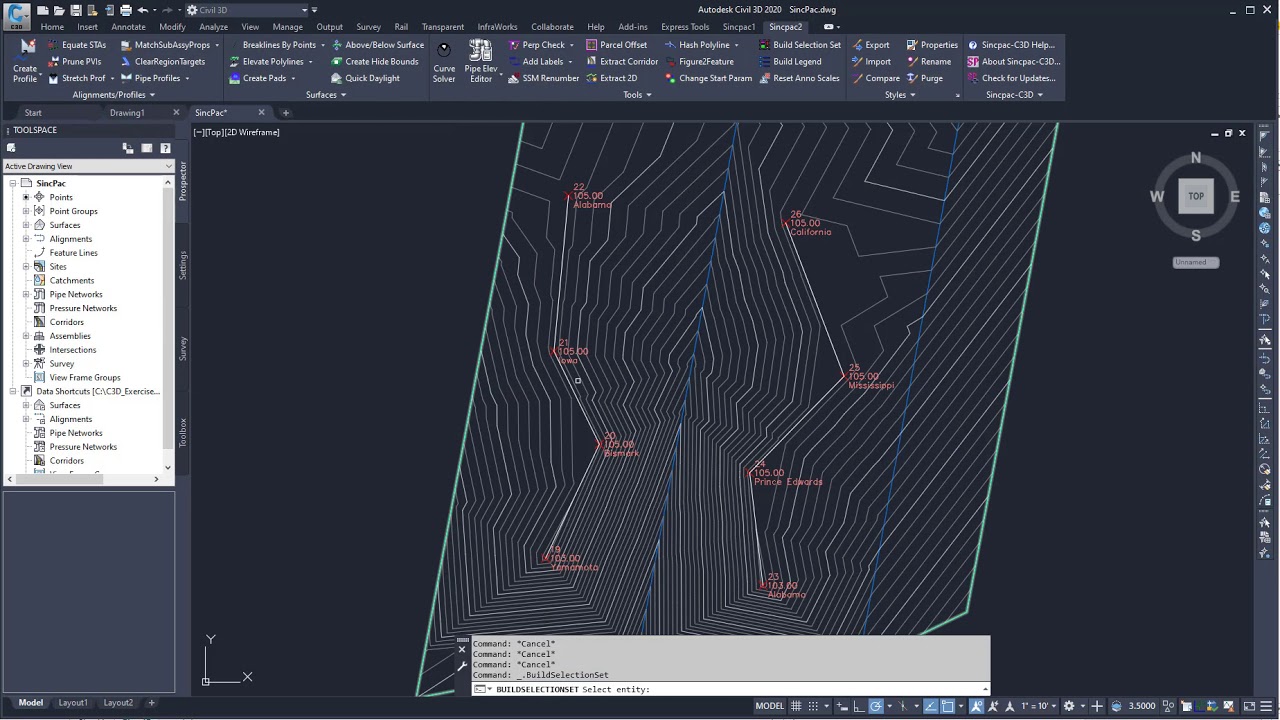Open the annotation scale 1" = 10' dropdown
The width and height of the screenshot is (1280, 720).
click(x=1038, y=706)
